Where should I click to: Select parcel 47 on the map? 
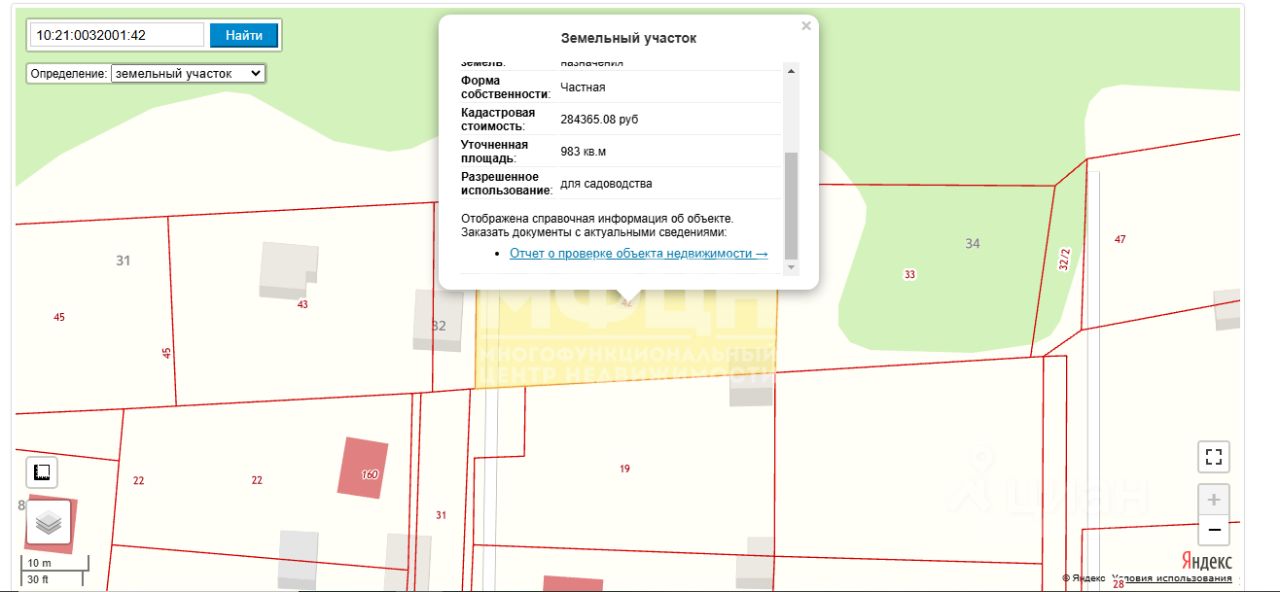click(1120, 239)
